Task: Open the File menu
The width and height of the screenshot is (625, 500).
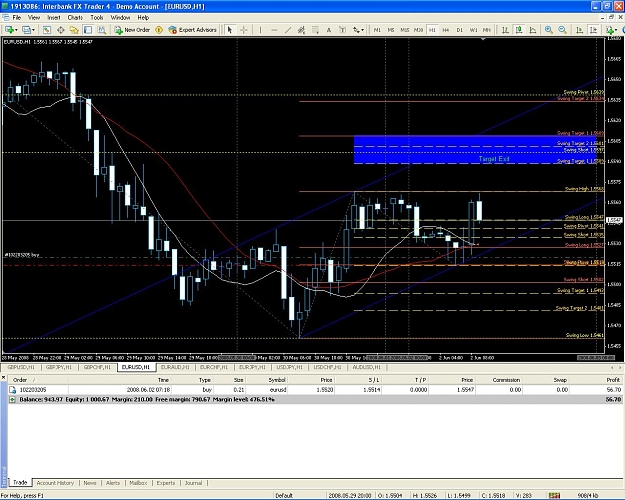Action: [17, 18]
